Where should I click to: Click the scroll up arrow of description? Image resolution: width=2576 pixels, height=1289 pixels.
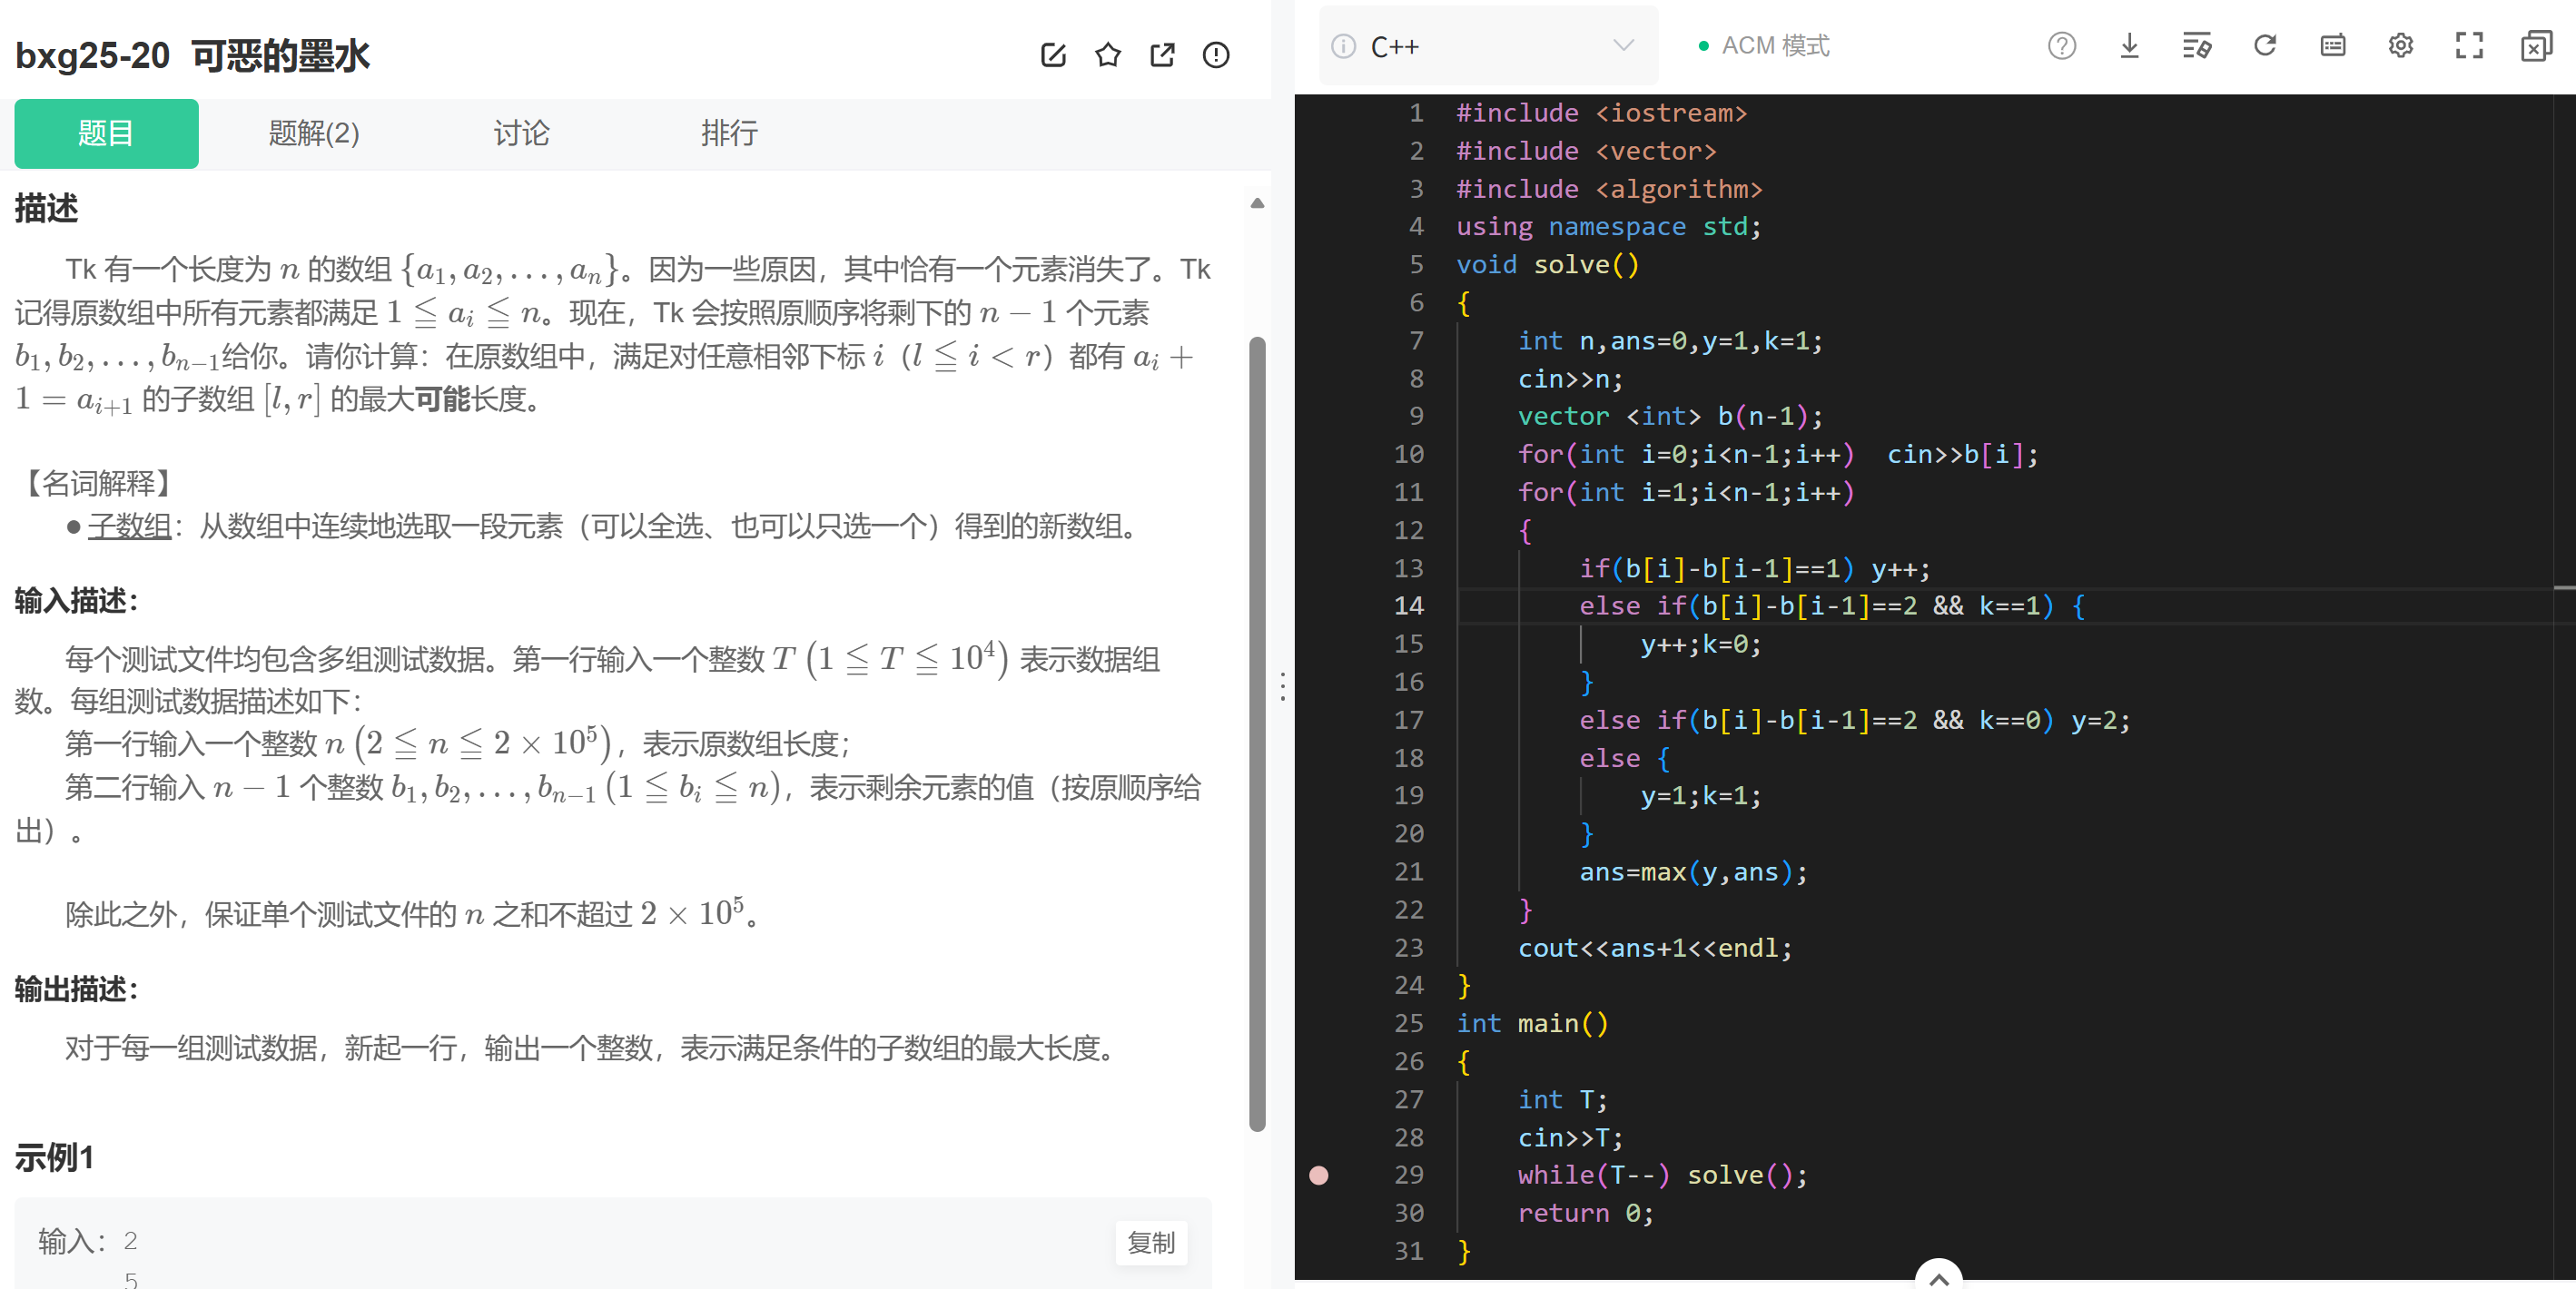pos(1257,203)
